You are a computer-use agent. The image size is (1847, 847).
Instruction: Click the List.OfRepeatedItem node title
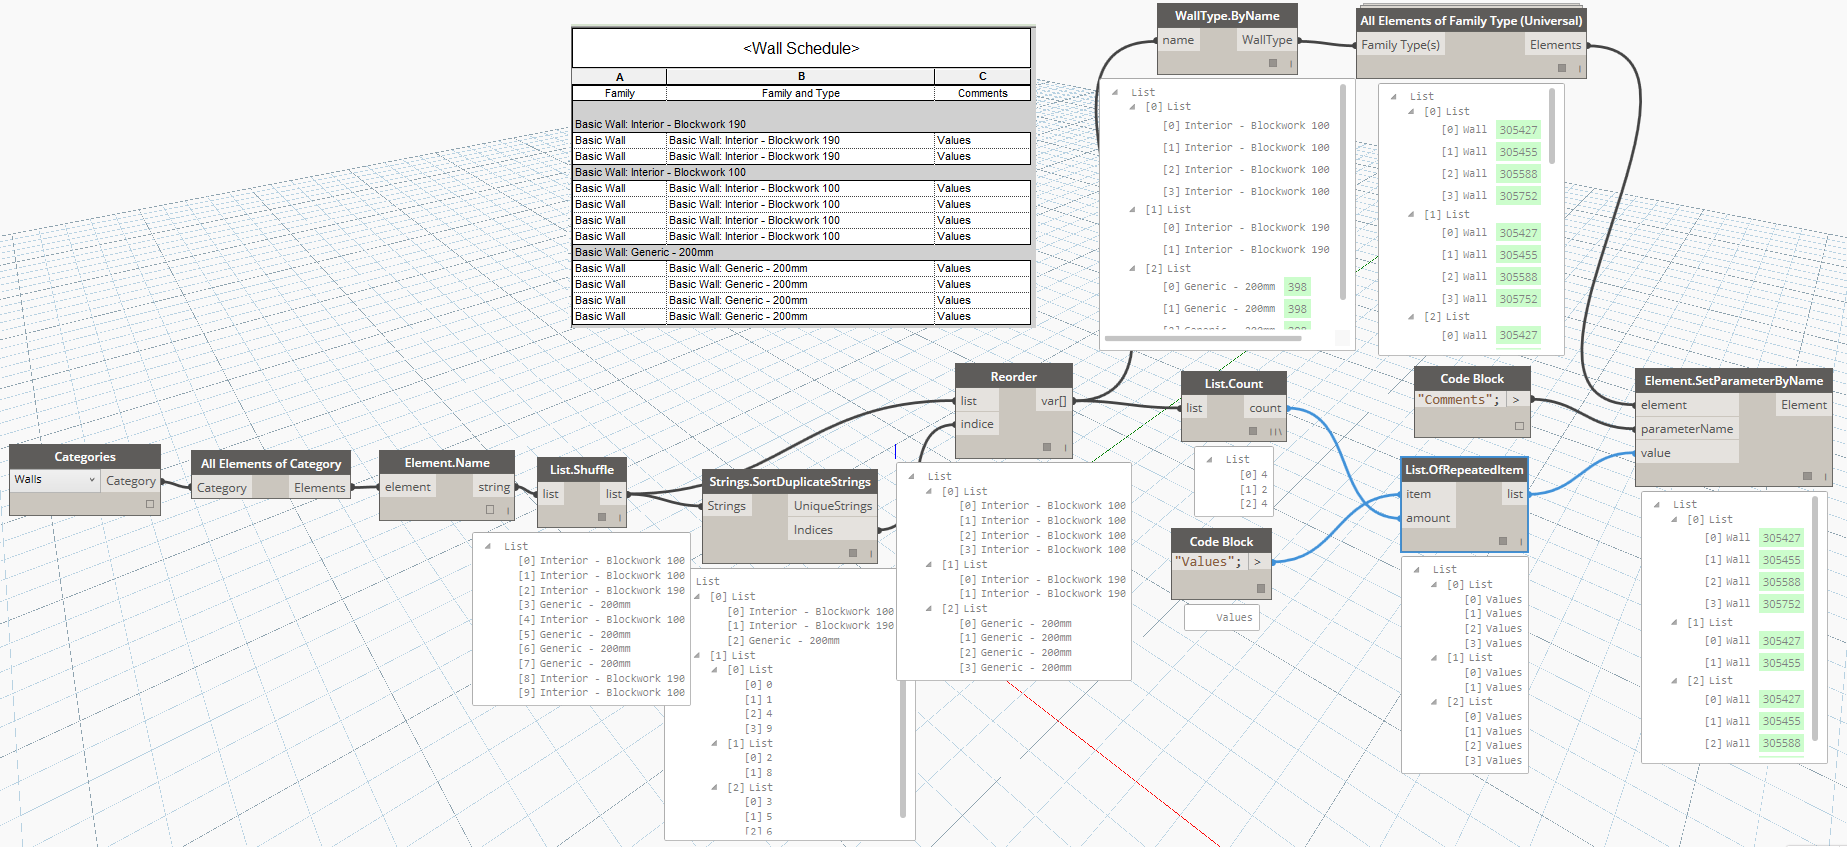(1464, 469)
